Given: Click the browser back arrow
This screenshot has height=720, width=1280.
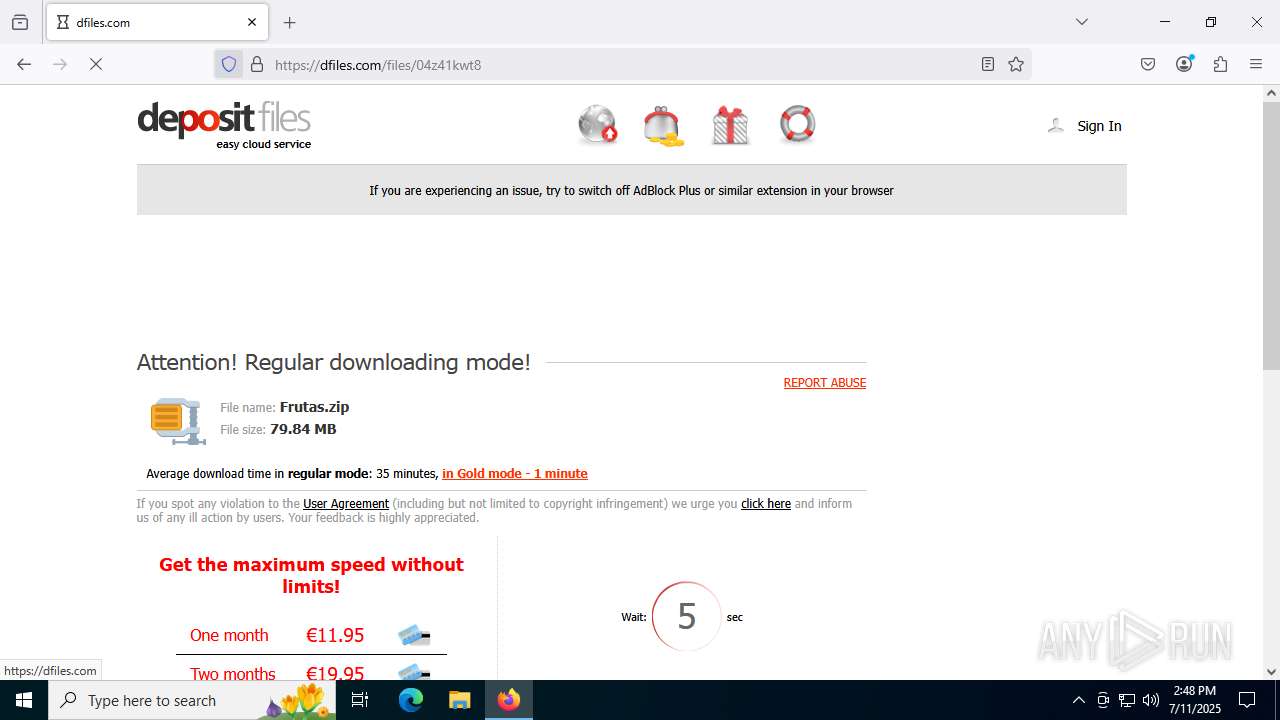Looking at the screenshot, I should 24,64.
